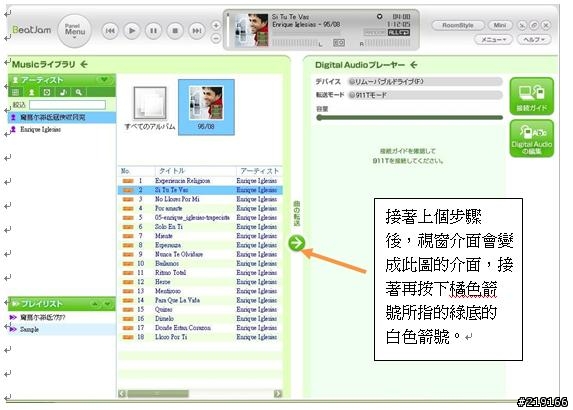
Task: Select track 11 Ritmo Total
Action: coord(200,273)
